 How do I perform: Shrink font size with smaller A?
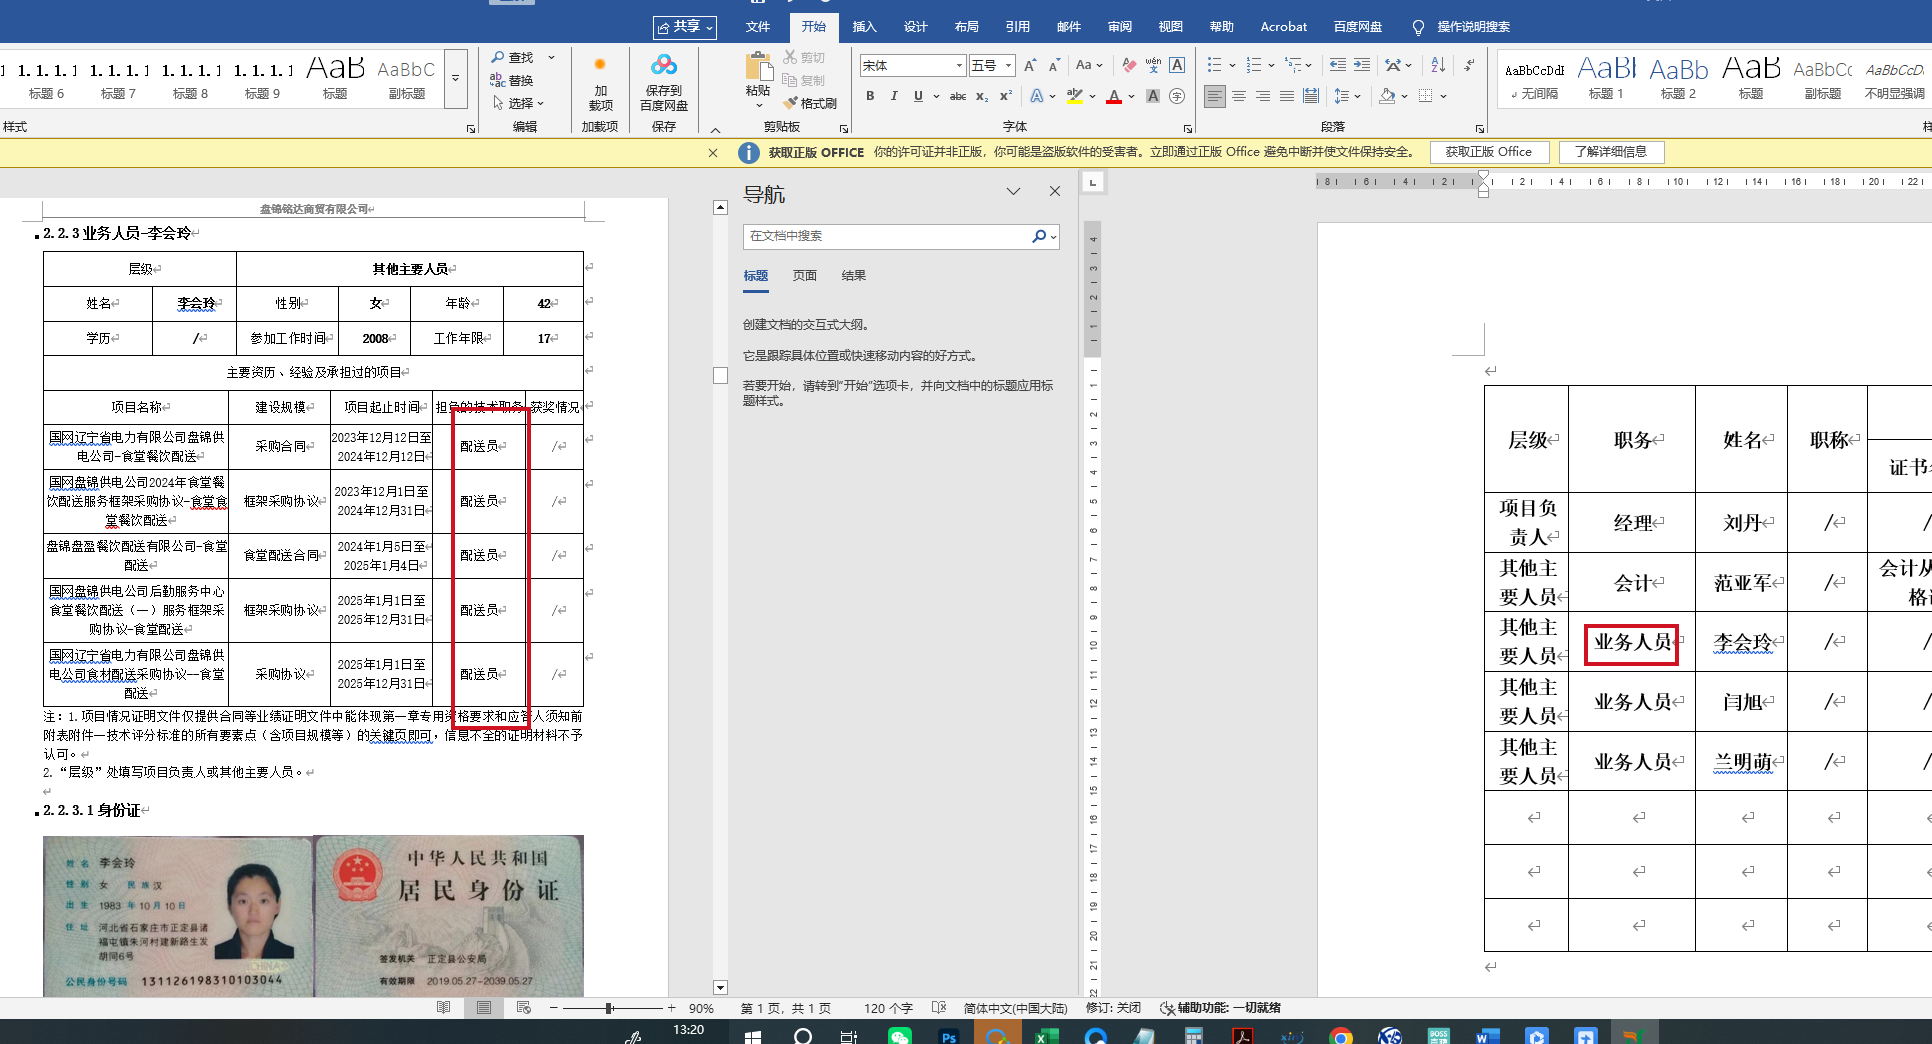pyautogui.click(x=1054, y=66)
